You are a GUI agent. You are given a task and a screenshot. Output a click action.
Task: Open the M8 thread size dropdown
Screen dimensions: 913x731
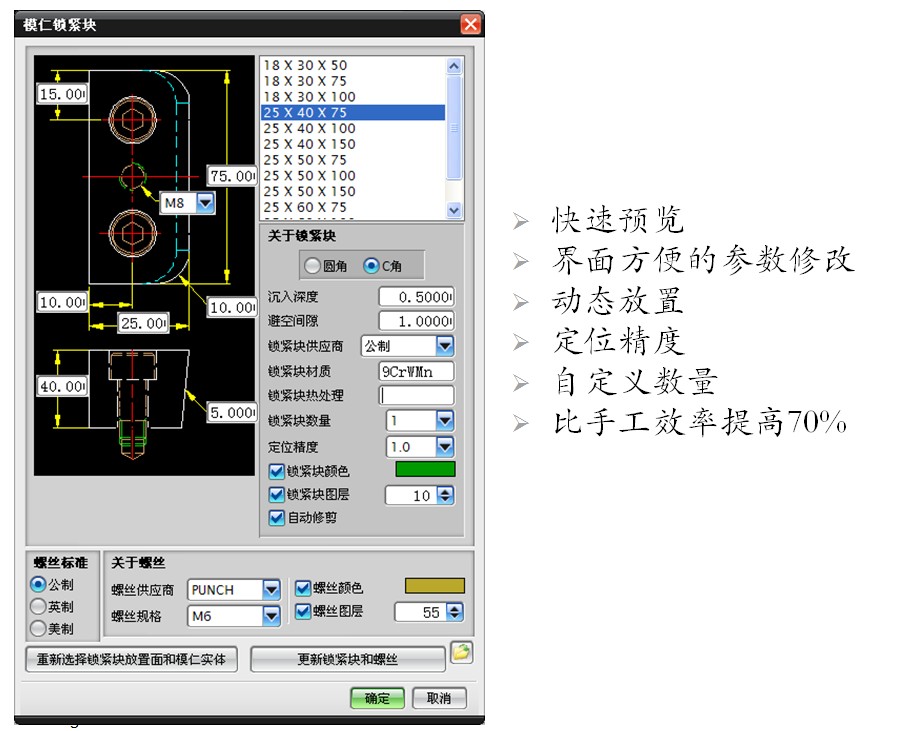[x=205, y=203]
